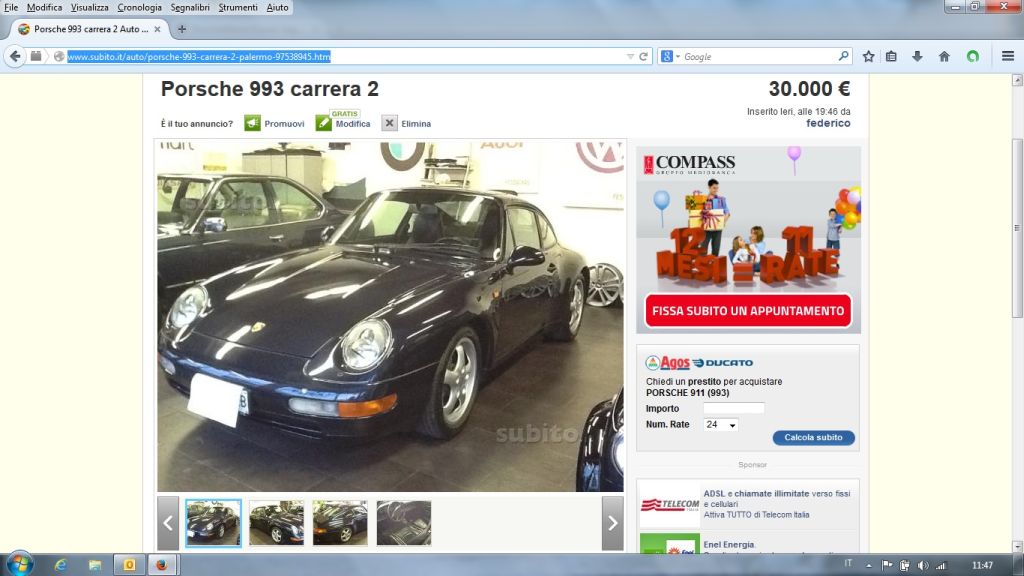The image size is (1024, 576).
Task: Open the Strumenti menu
Action: 238,7
